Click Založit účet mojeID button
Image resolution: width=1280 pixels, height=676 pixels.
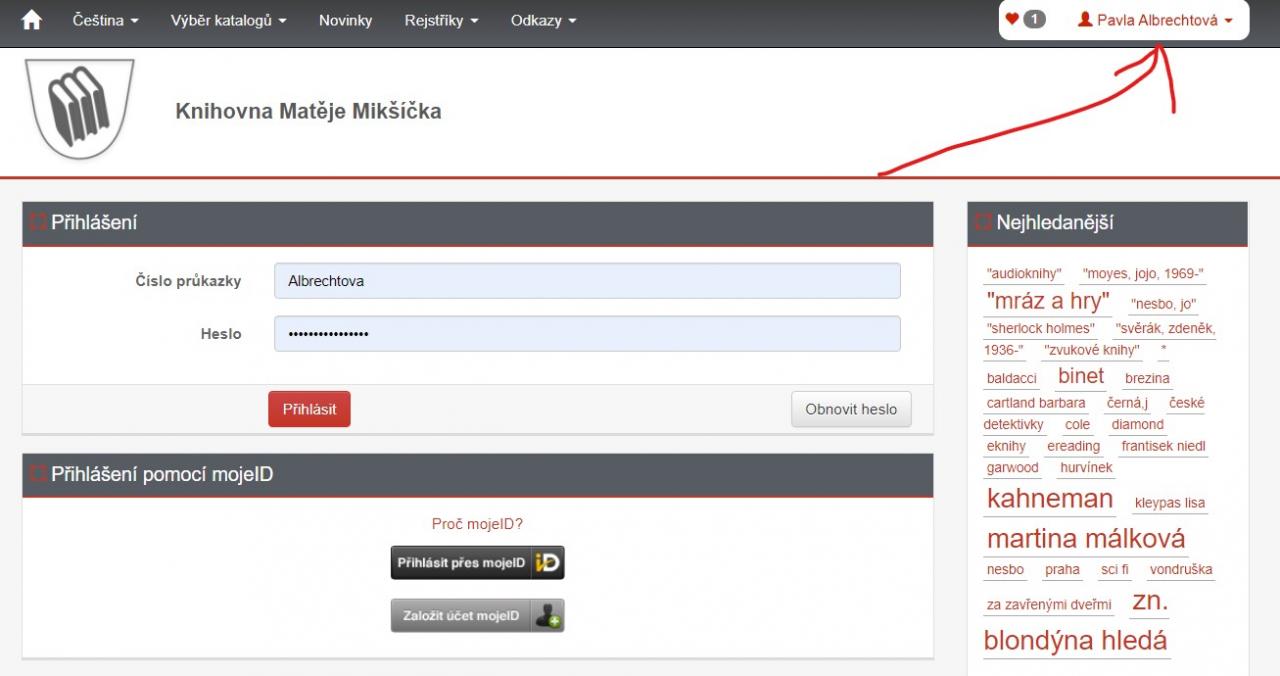(477, 616)
